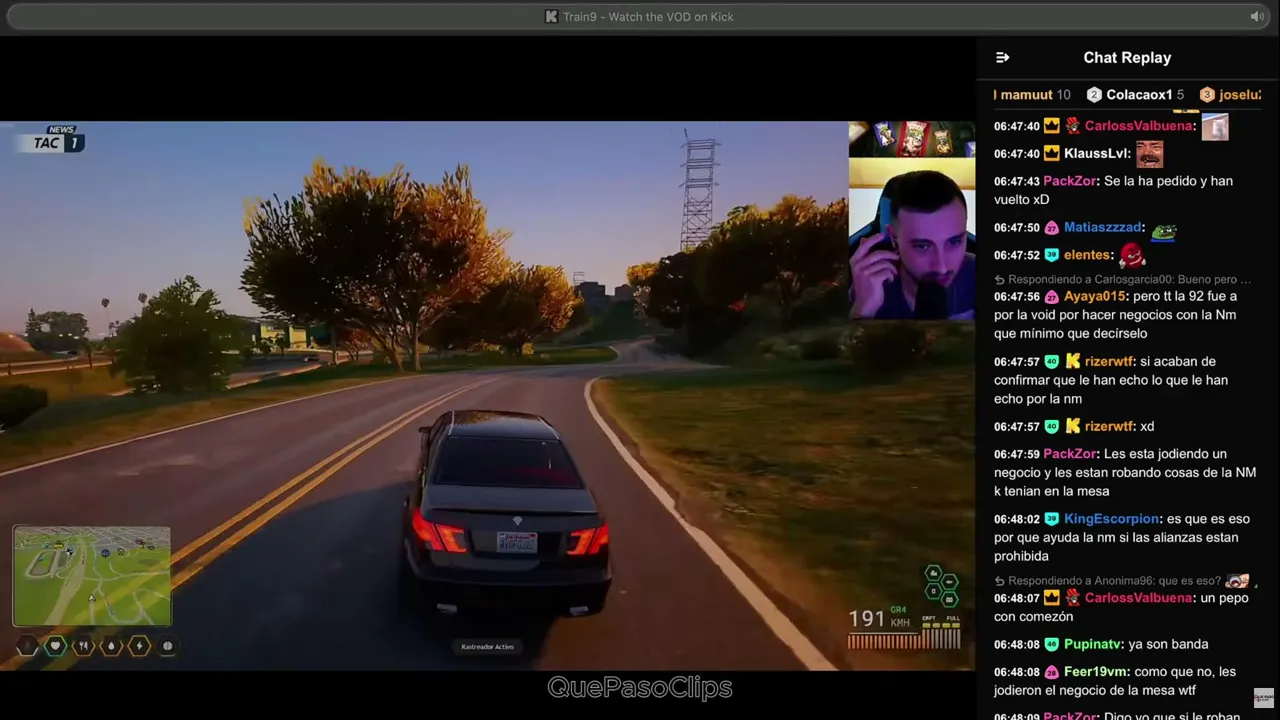Click the small channel icon at the chat's lower corner
This screenshot has height=720, width=1280.
(x=1264, y=697)
